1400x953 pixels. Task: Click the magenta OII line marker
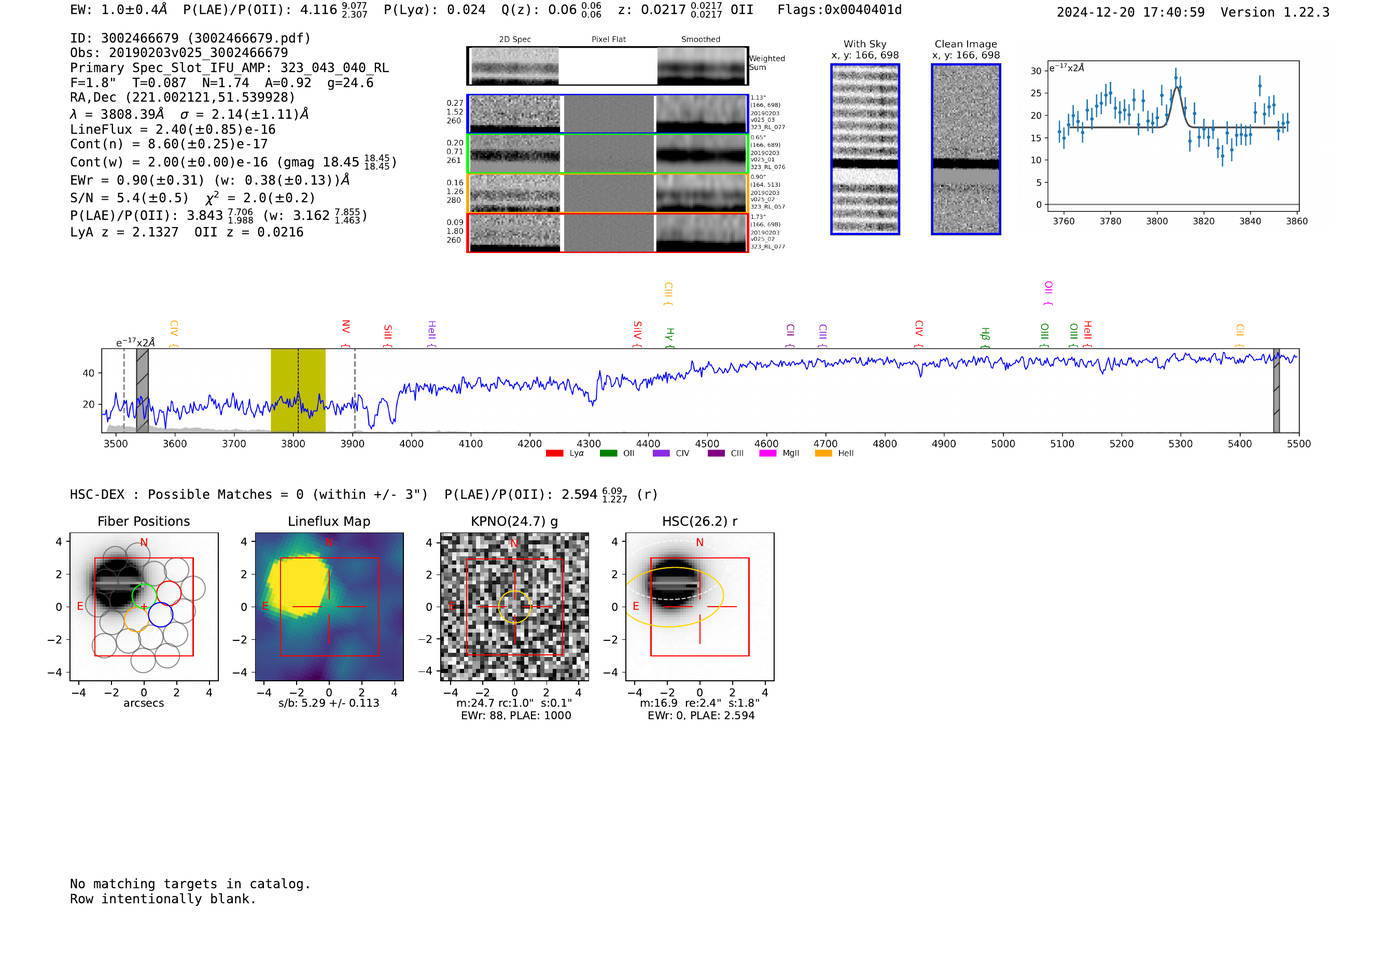(x=1048, y=292)
